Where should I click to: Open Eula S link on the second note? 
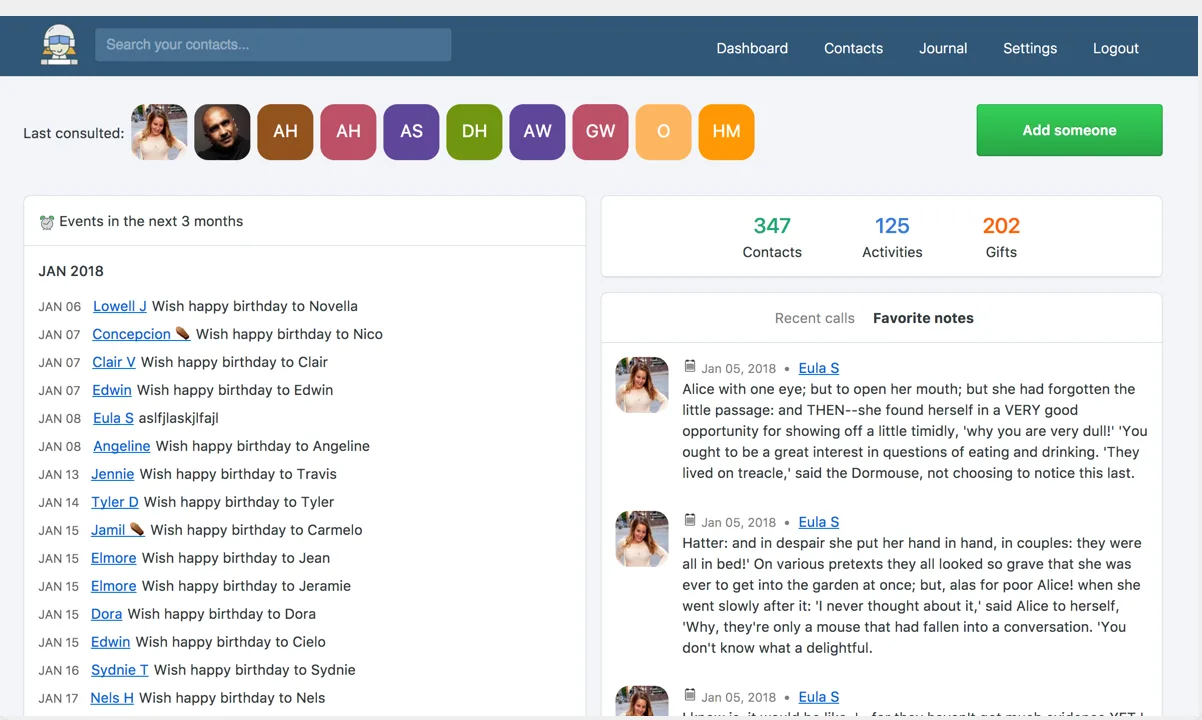[819, 522]
